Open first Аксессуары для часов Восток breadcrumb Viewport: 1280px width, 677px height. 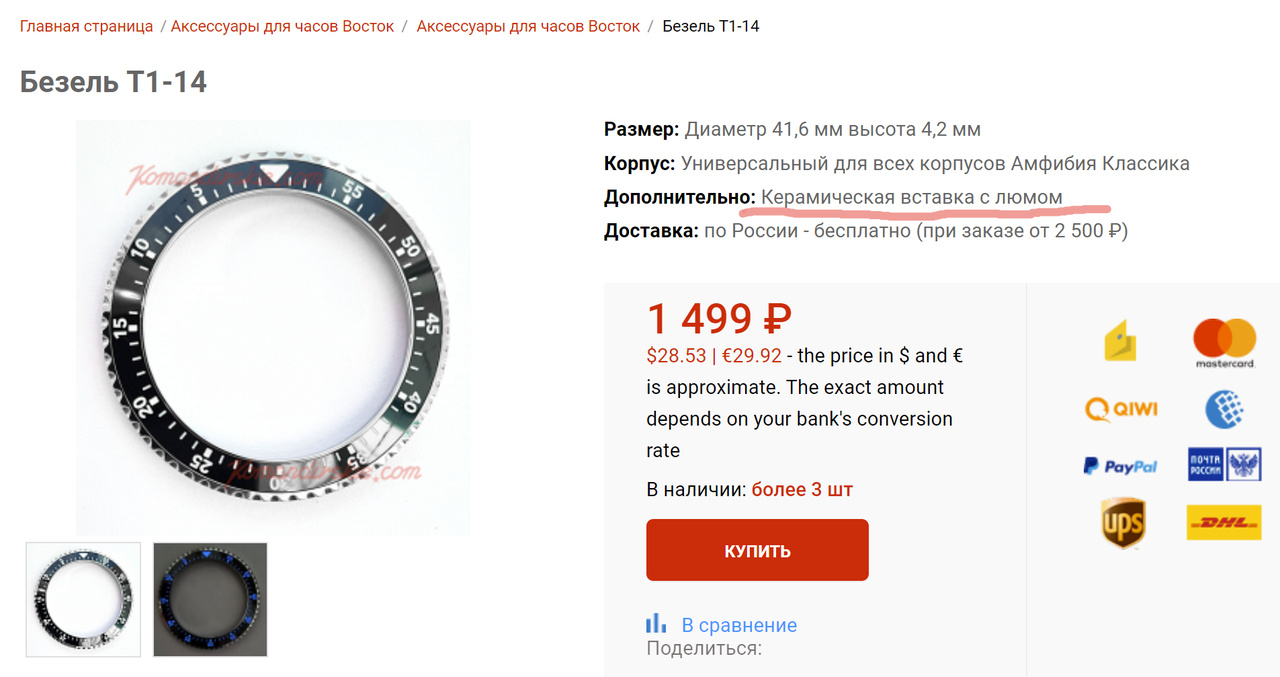pyautogui.click(x=282, y=26)
